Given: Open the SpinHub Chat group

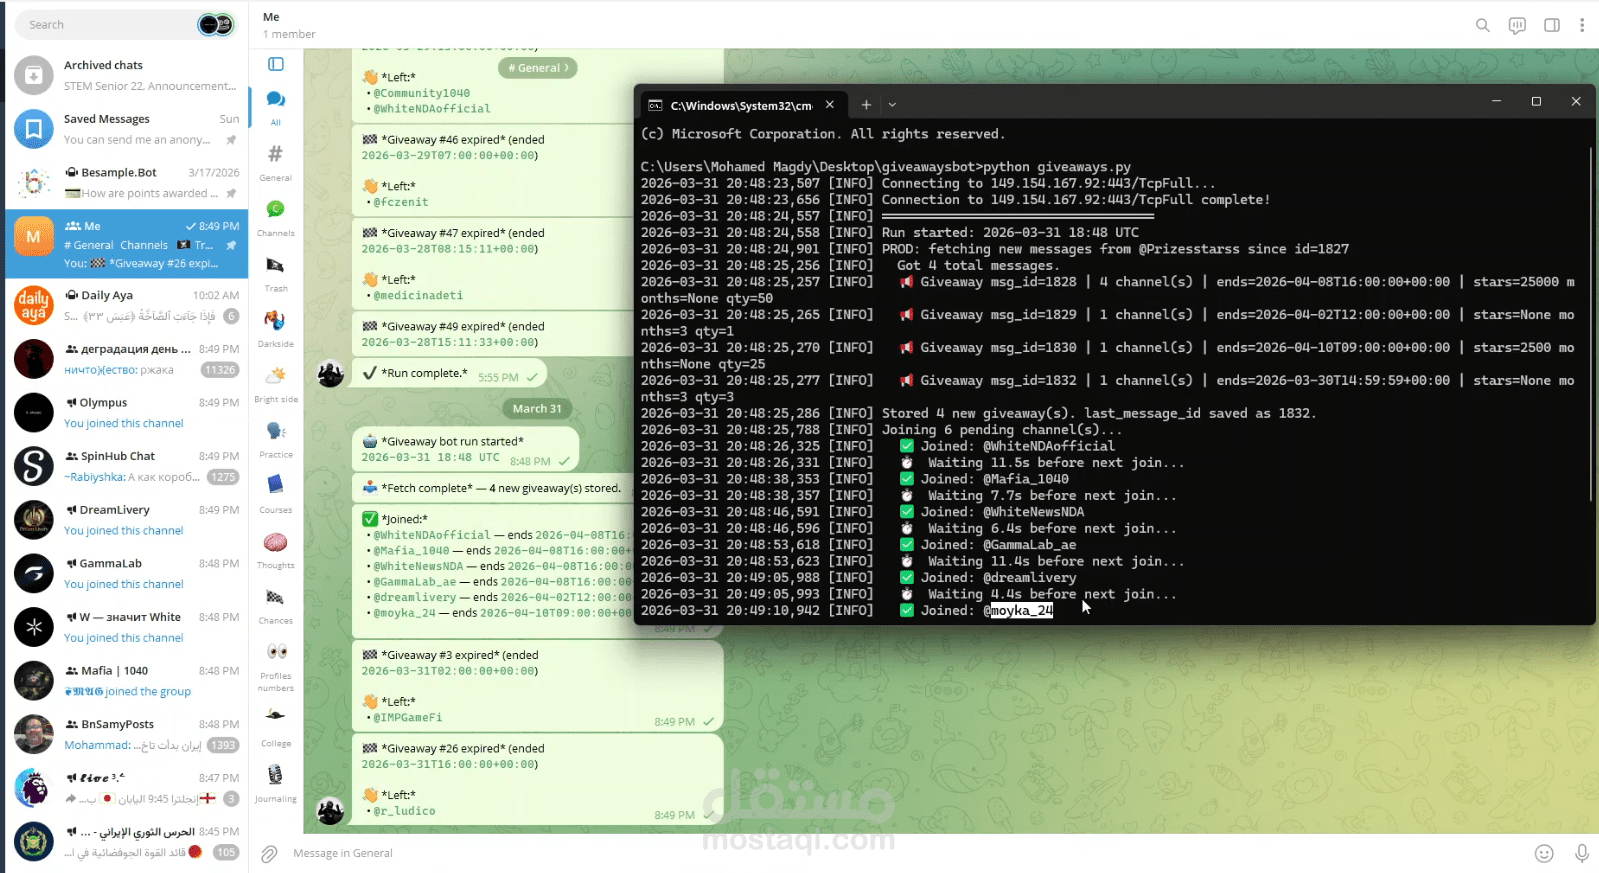Looking at the screenshot, I should (127, 466).
